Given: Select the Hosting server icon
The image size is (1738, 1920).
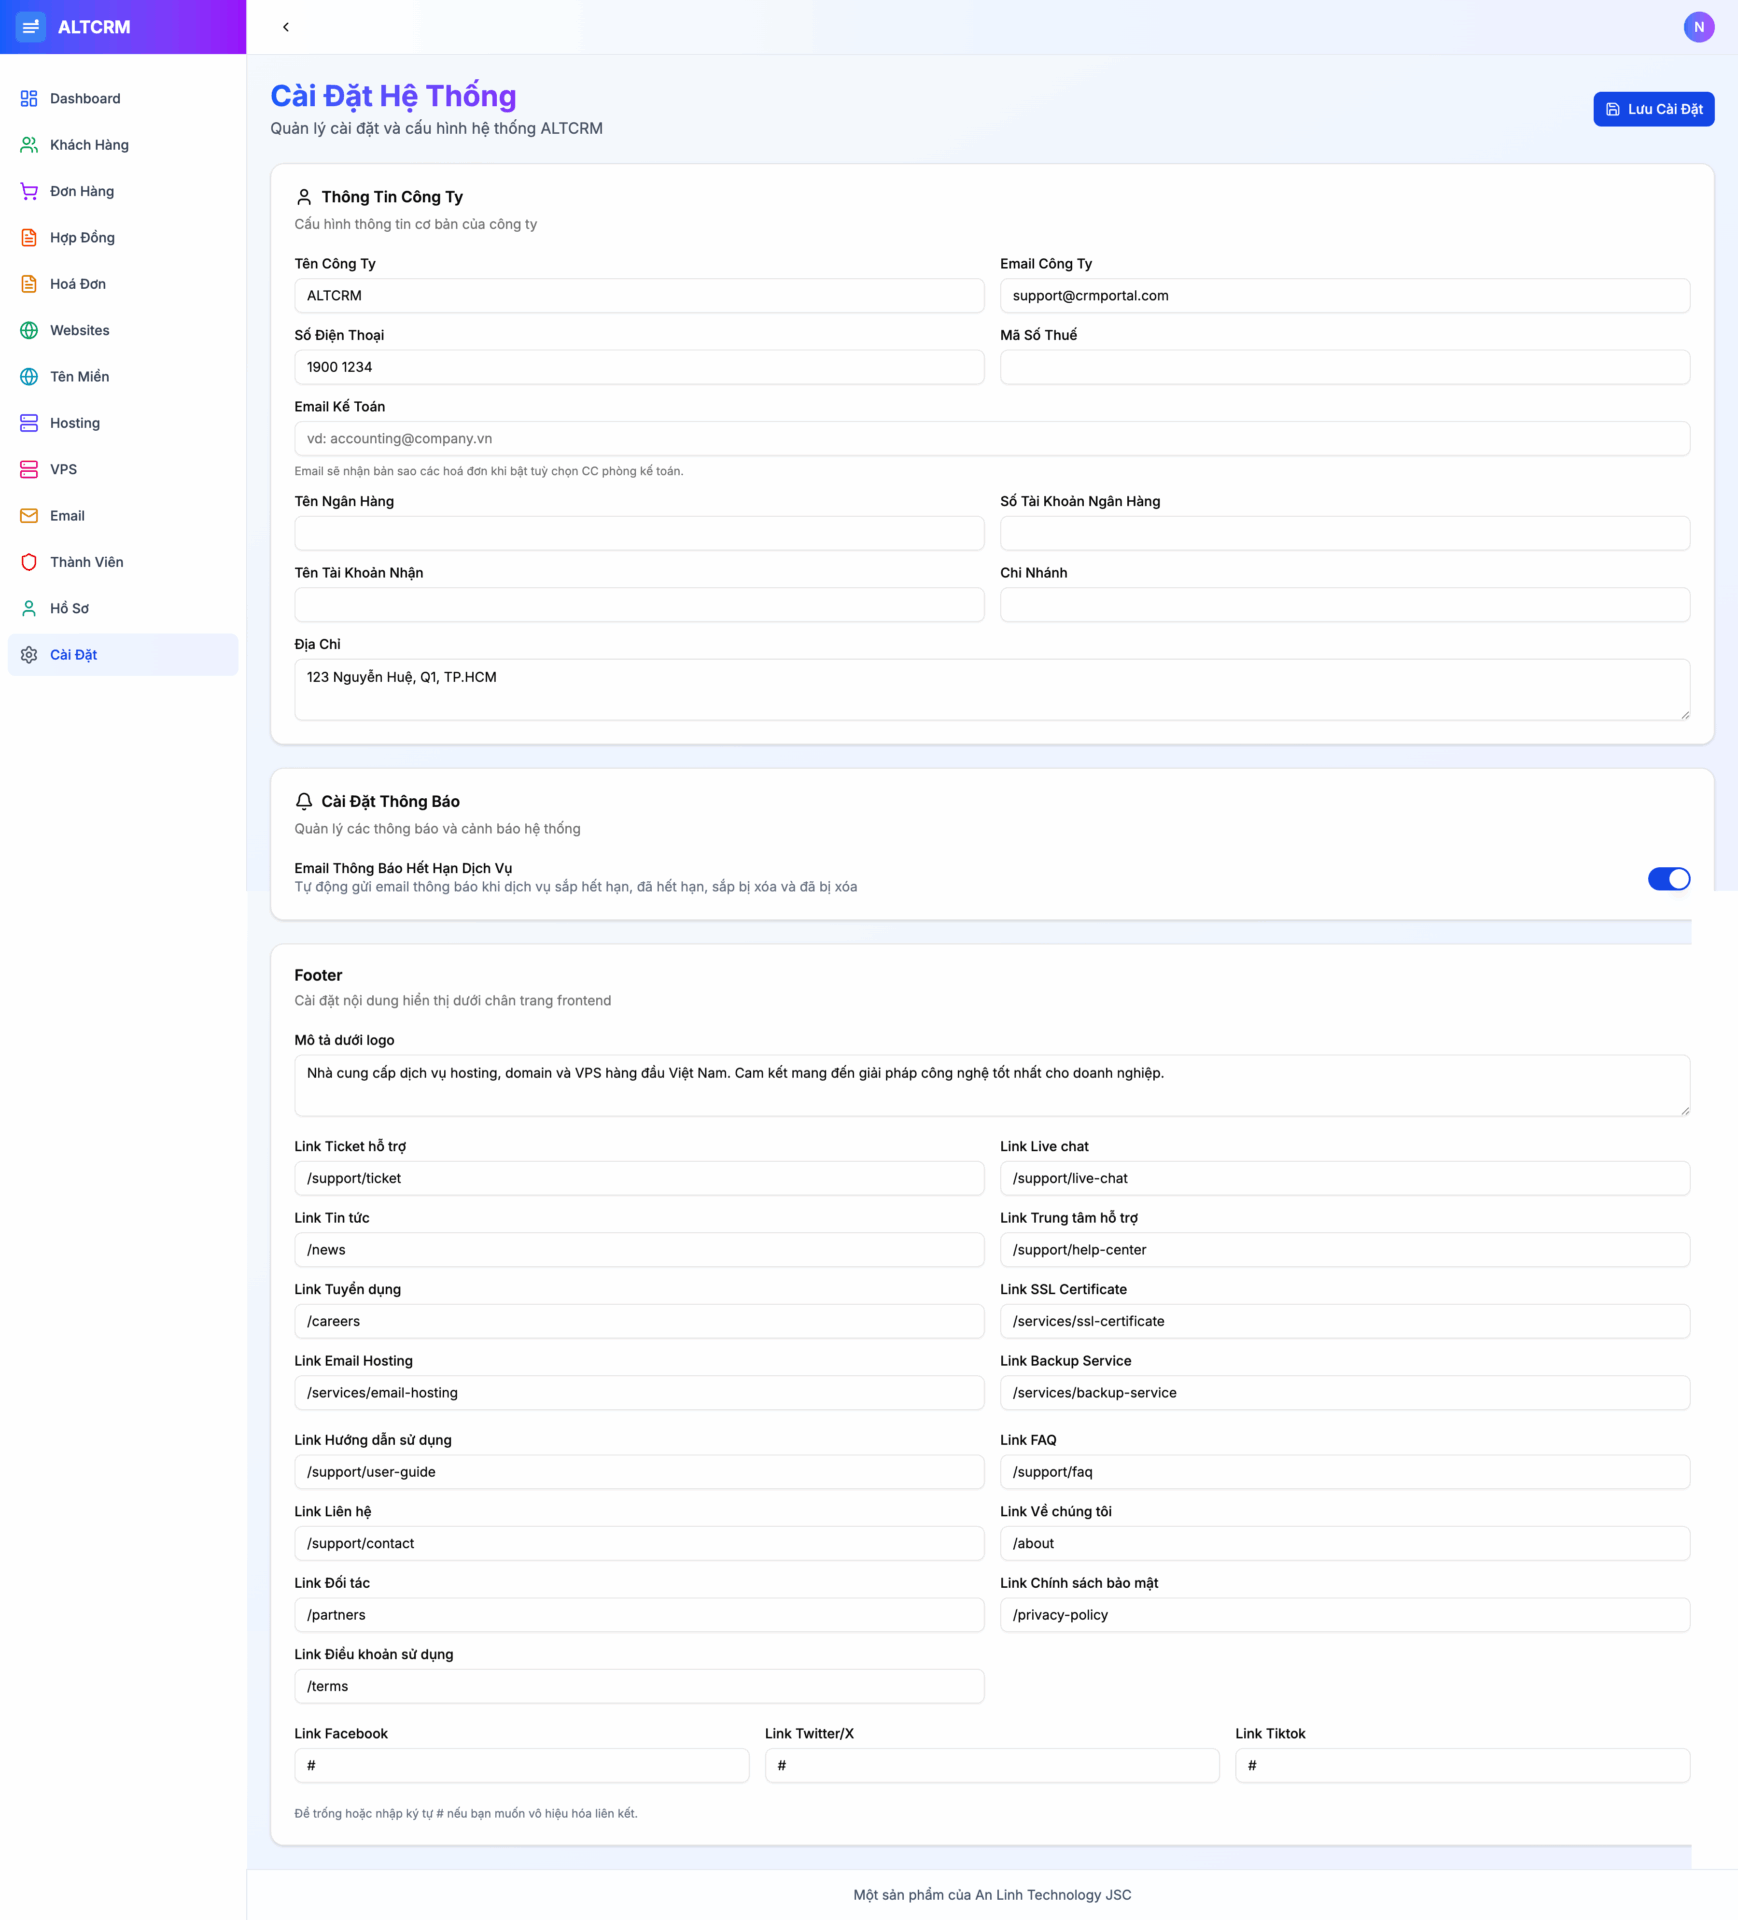Looking at the screenshot, I should click(28, 422).
